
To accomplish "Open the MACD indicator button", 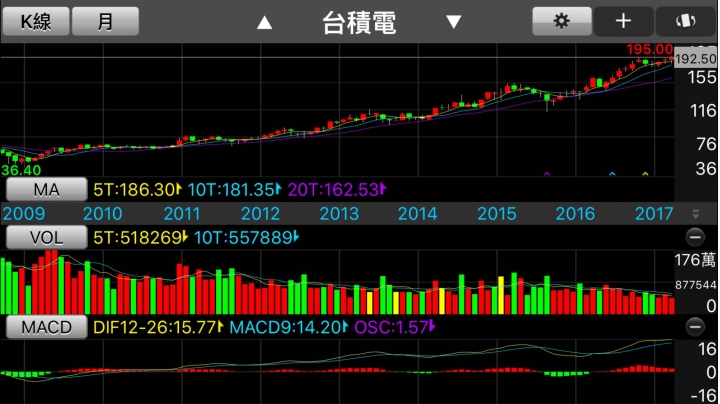I will pos(46,327).
